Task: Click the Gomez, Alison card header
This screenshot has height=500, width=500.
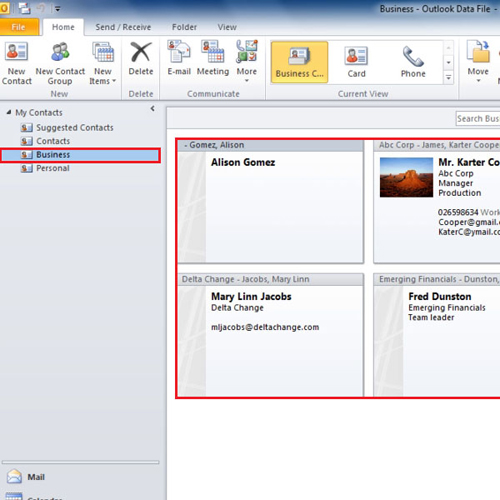Action: pos(271,145)
